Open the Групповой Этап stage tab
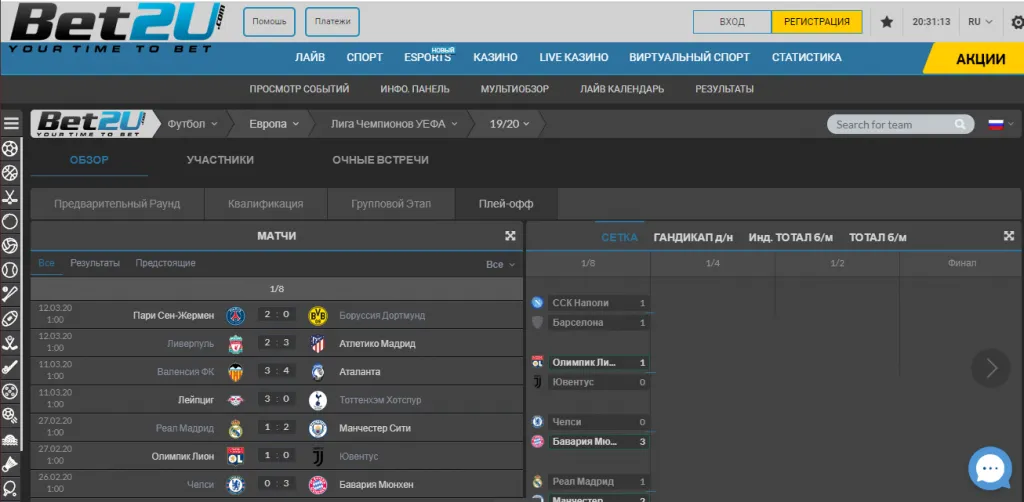Screen dimensions: 1024x502 click(391, 204)
